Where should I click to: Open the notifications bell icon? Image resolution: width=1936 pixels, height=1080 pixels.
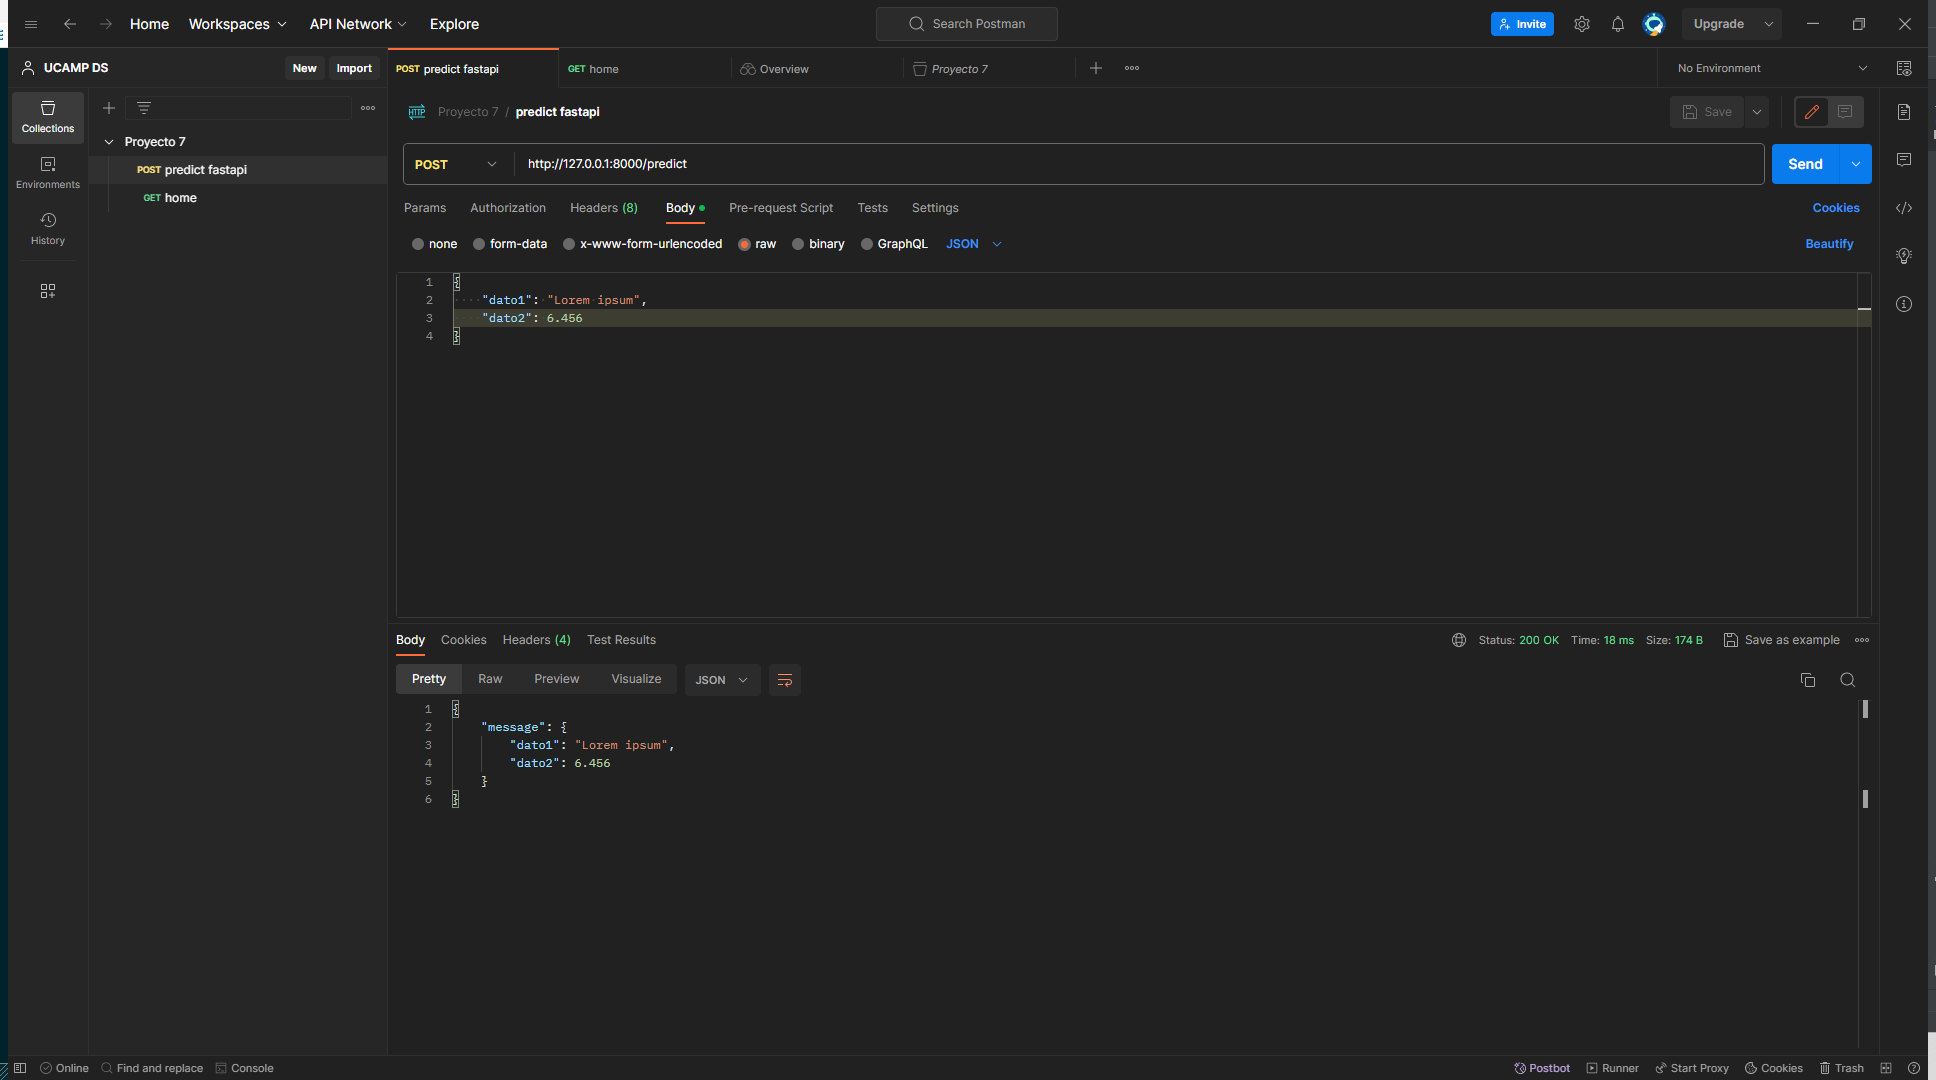coord(1618,24)
